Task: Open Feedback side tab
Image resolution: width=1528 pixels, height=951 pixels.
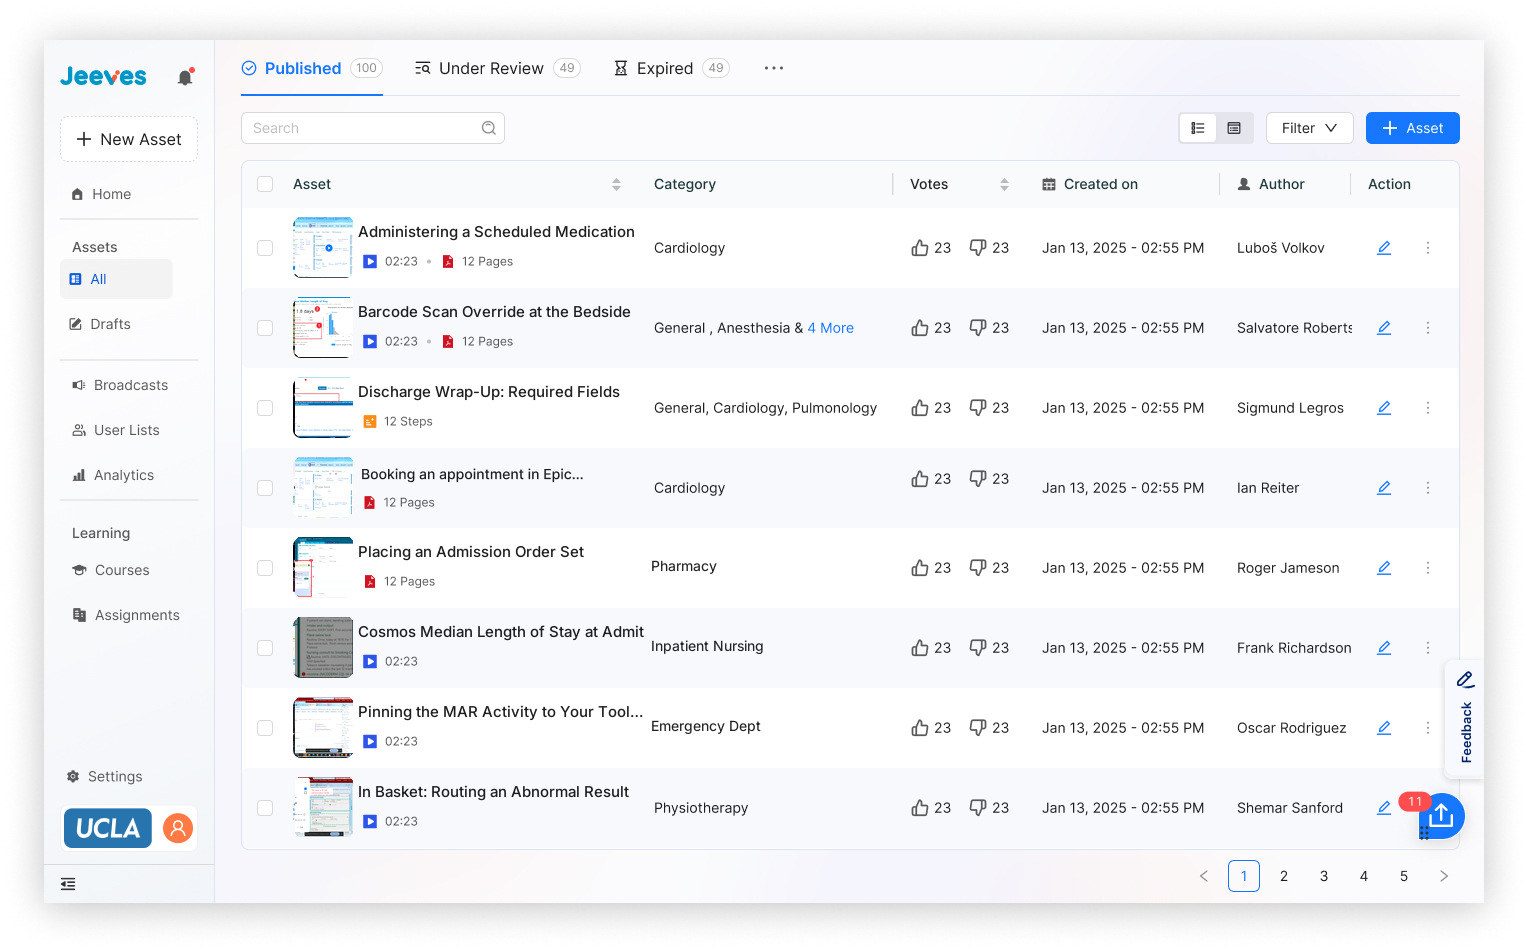Action: pos(1465,720)
